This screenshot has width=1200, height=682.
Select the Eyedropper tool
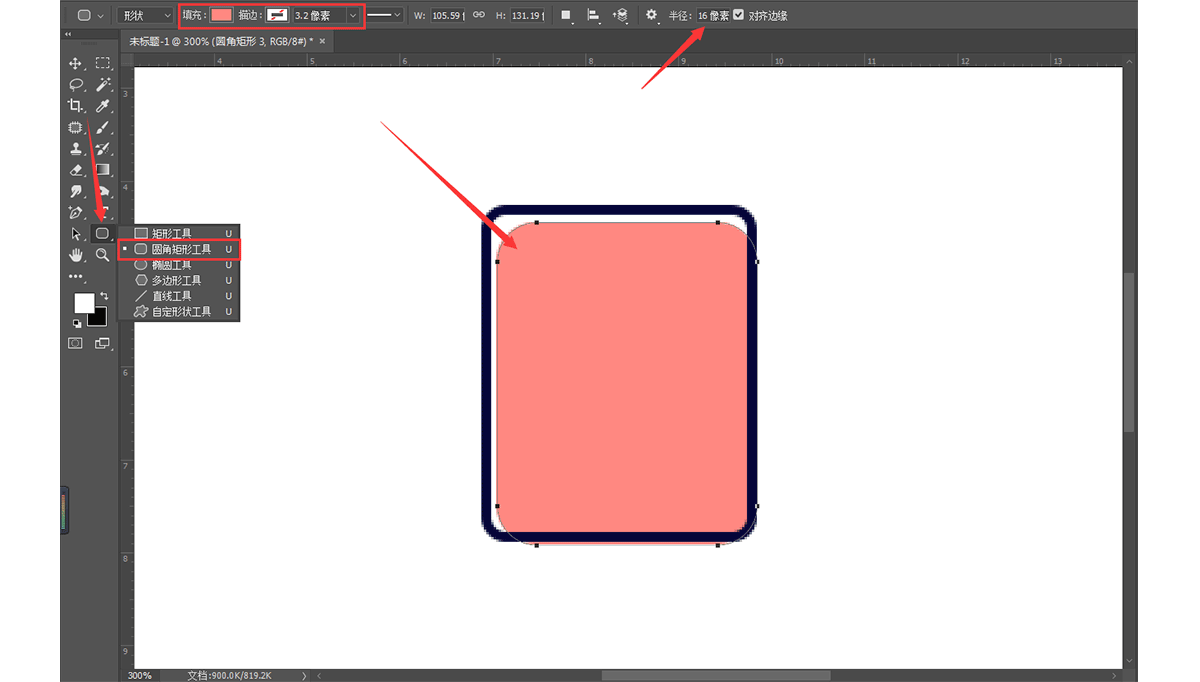coord(102,106)
